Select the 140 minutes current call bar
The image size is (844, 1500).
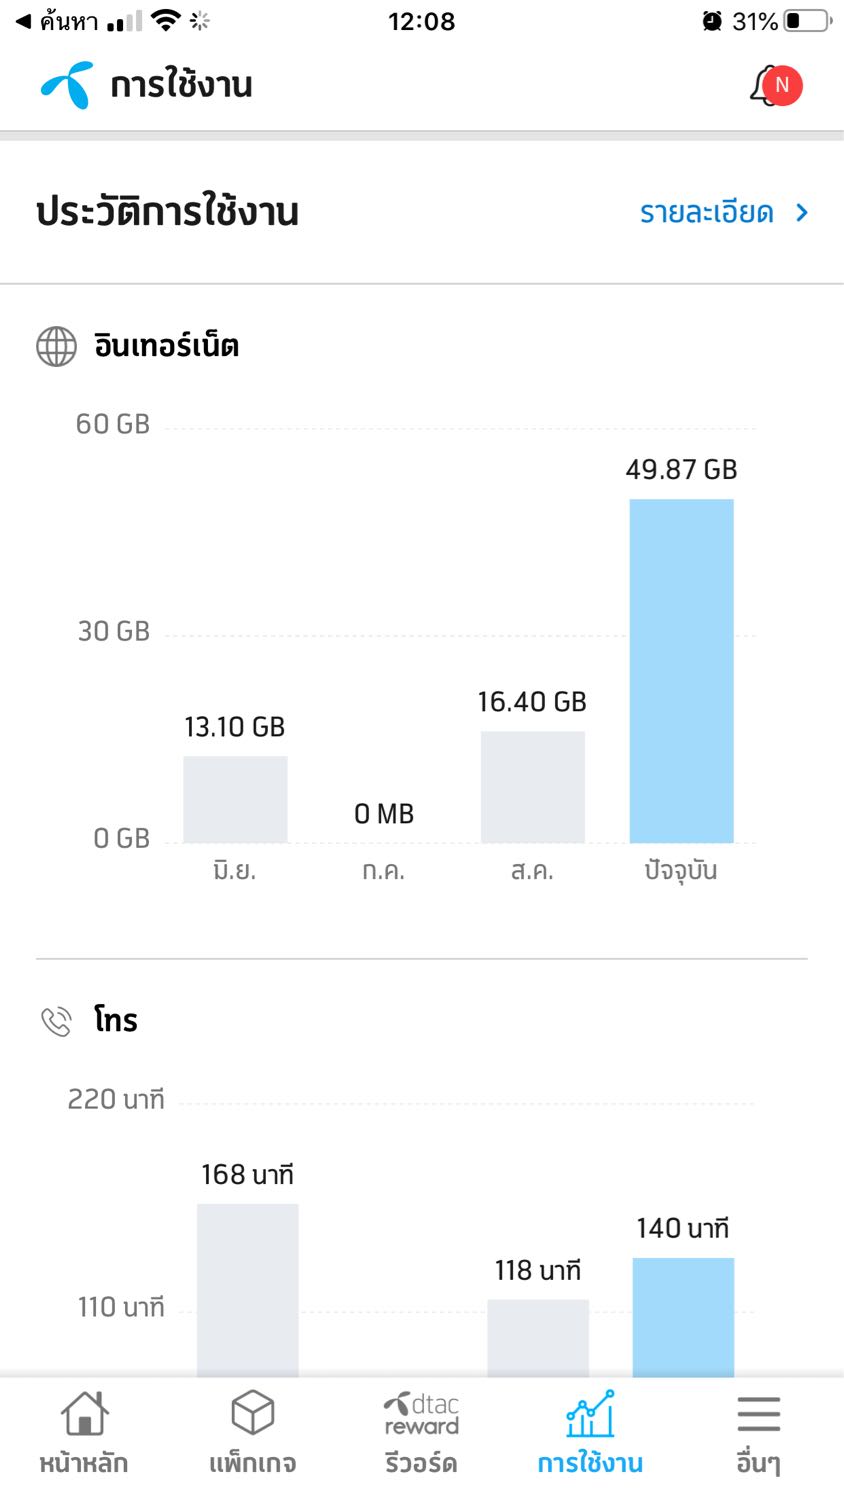pos(683,1316)
